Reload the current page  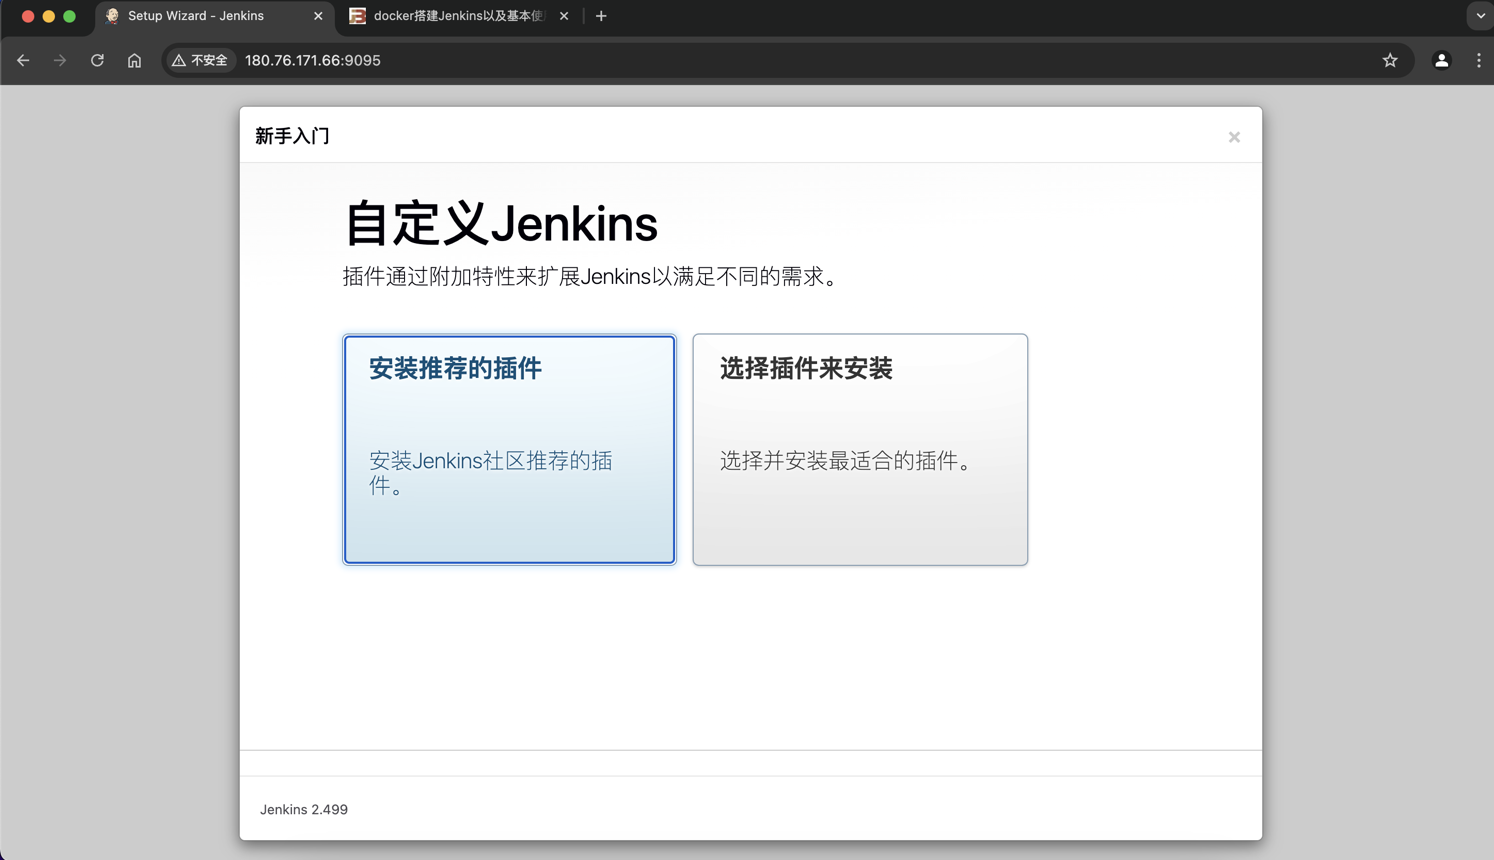[97, 60]
